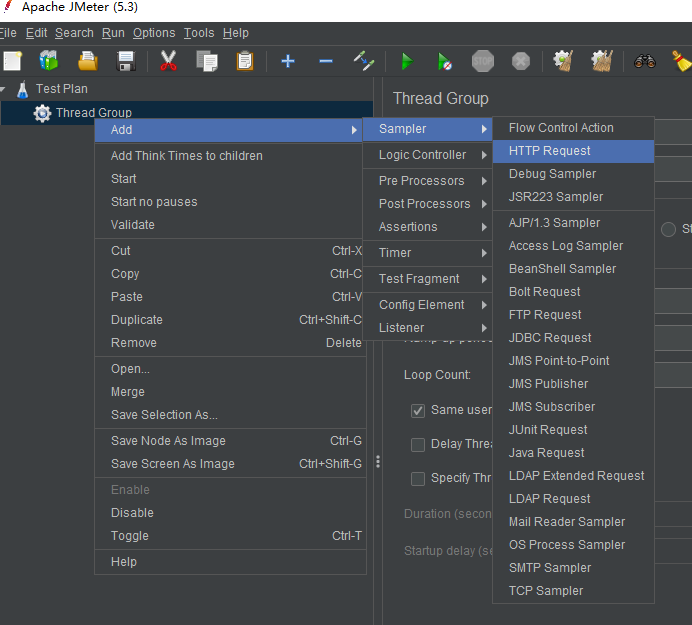Click the Copy toolbar icon
This screenshot has width=692, height=625.
207,61
